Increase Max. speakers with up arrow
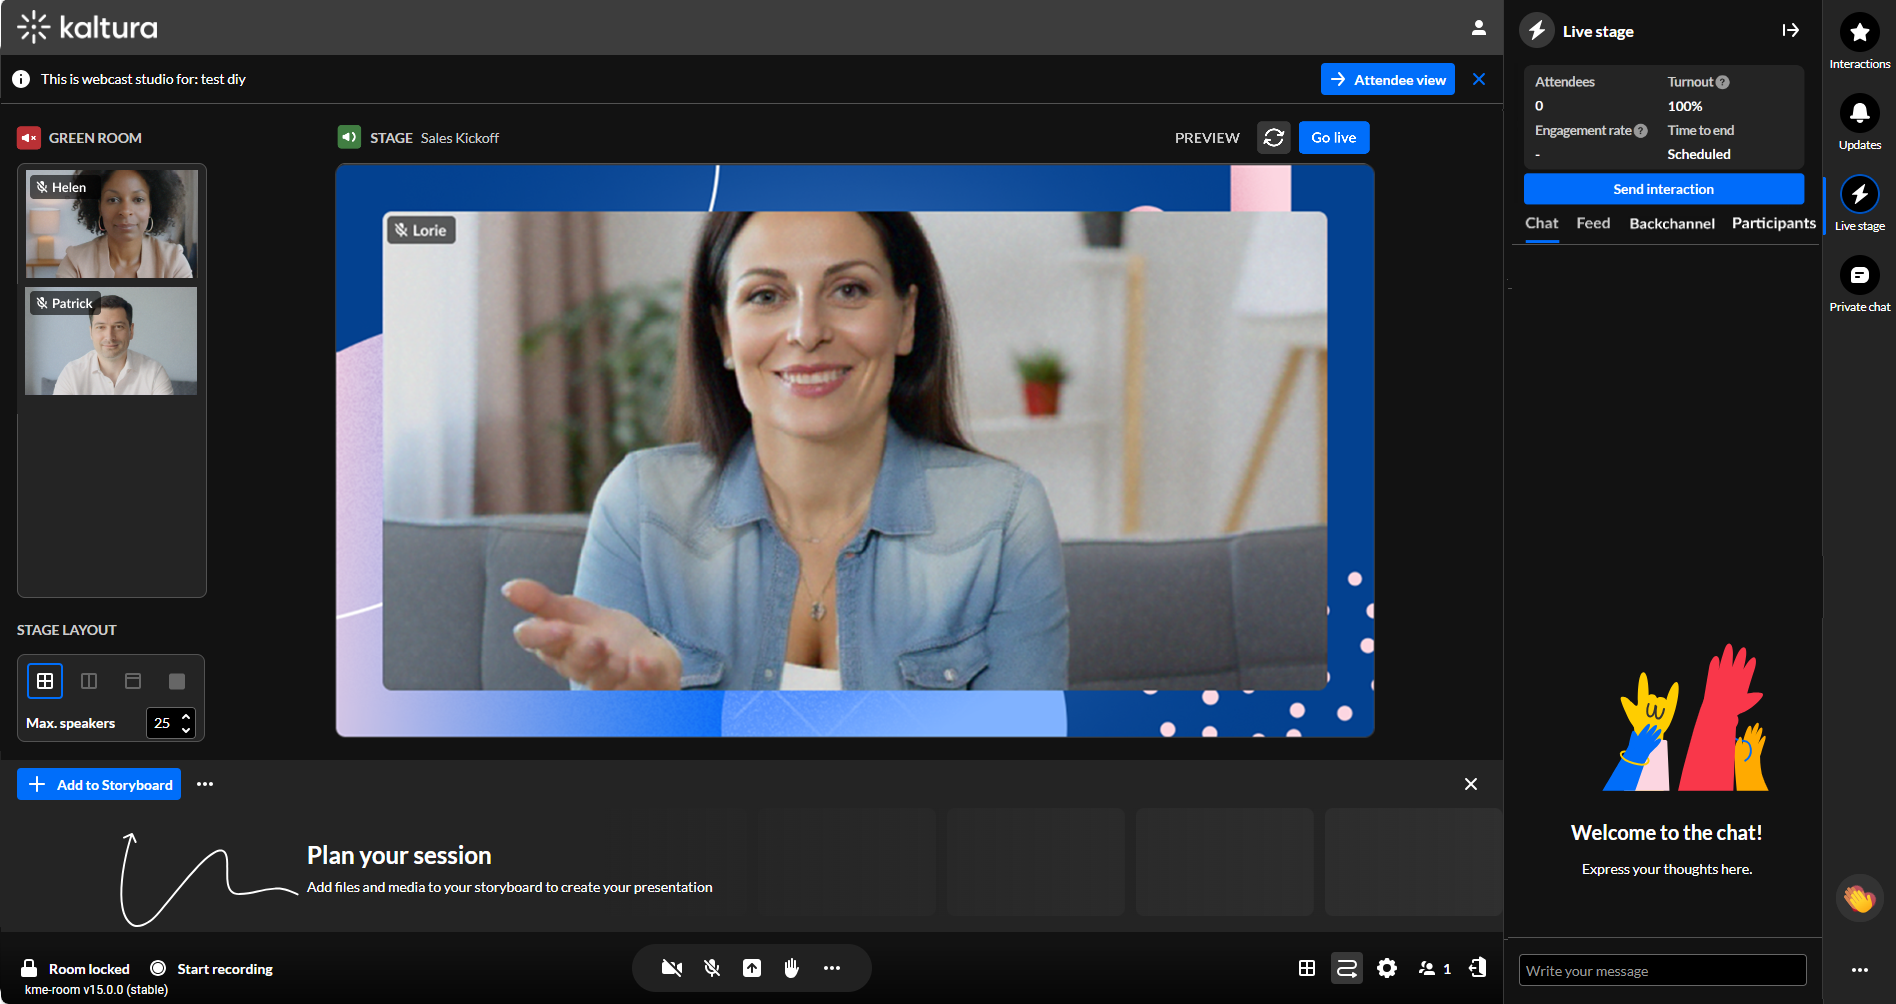 [186, 716]
